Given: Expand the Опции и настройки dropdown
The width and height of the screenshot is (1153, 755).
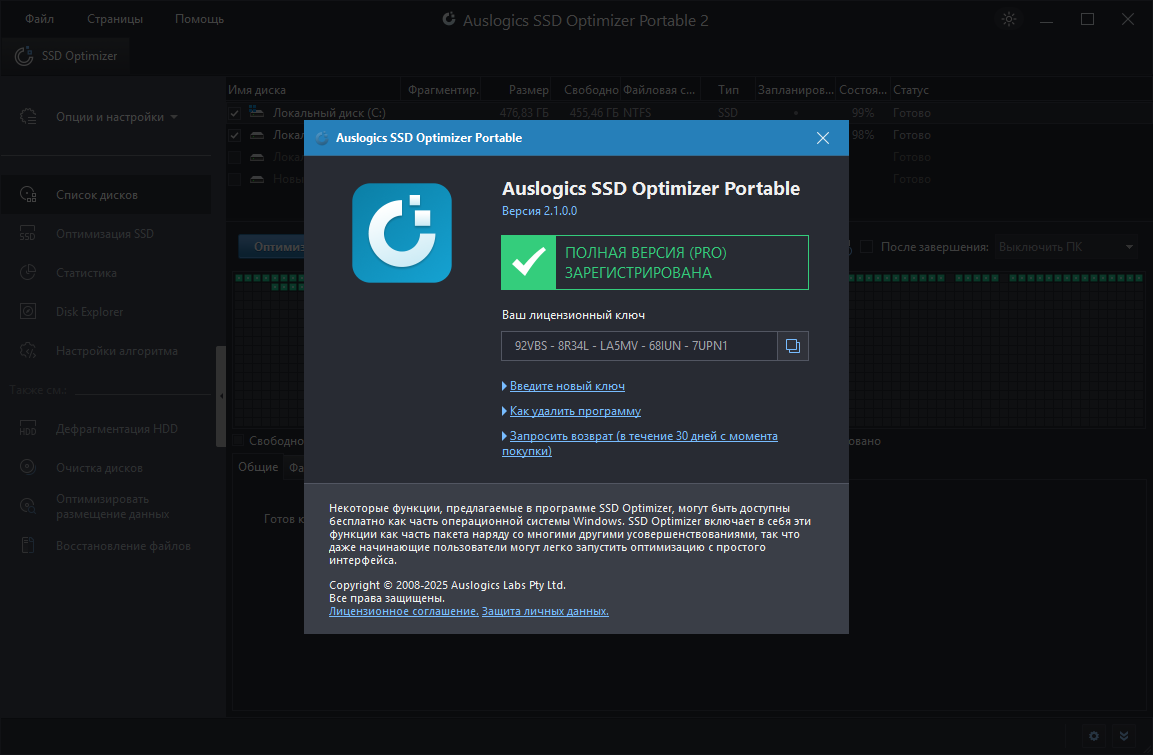Looking at the screenshot, I should 116,117.
